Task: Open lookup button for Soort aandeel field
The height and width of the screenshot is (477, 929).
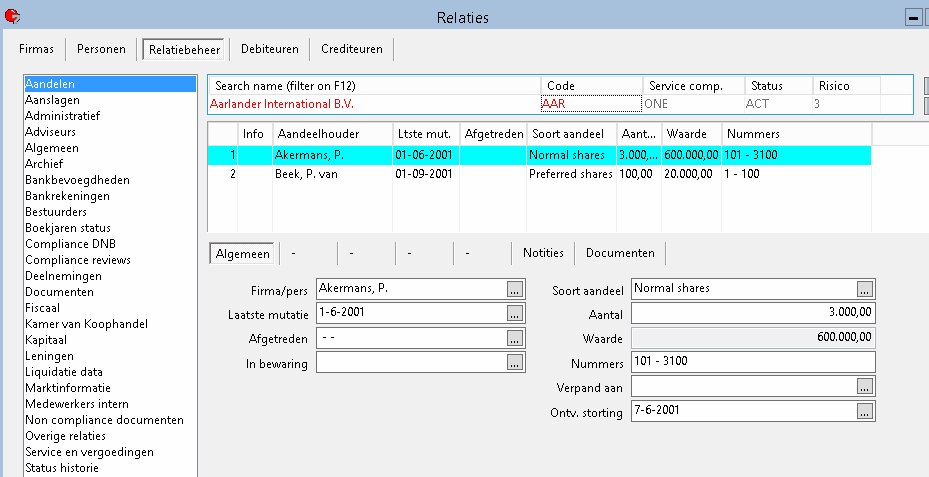Action: 864,289
